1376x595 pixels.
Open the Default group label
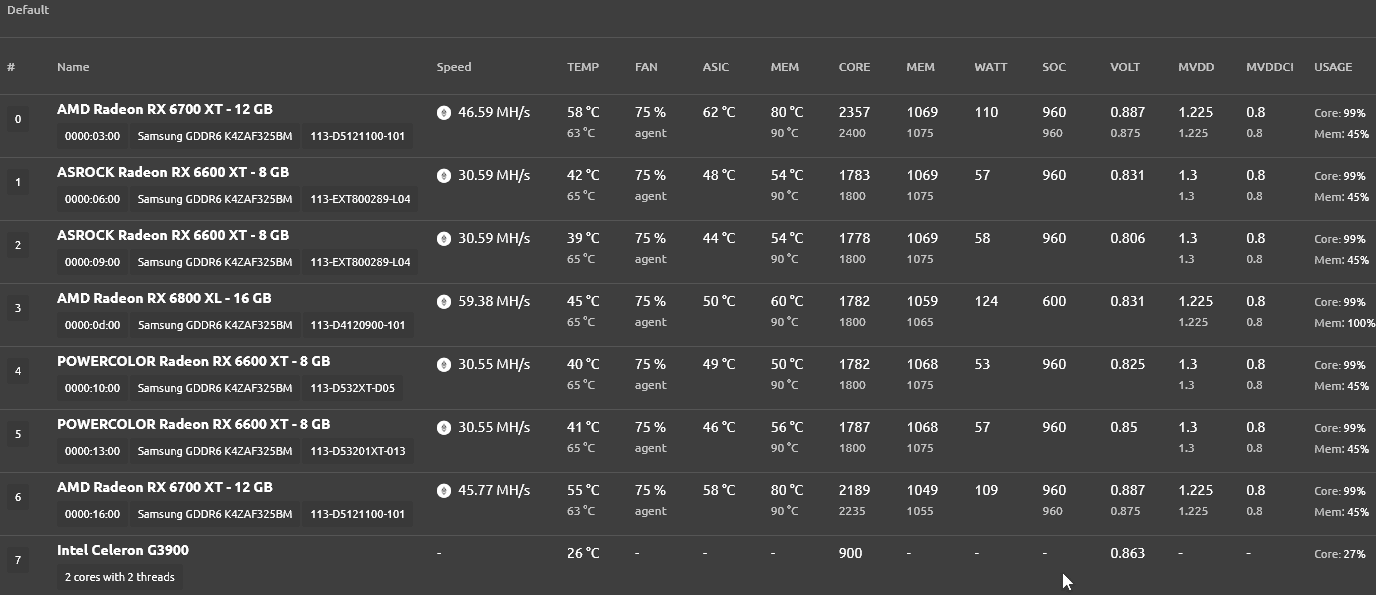(x=28, y=10)
